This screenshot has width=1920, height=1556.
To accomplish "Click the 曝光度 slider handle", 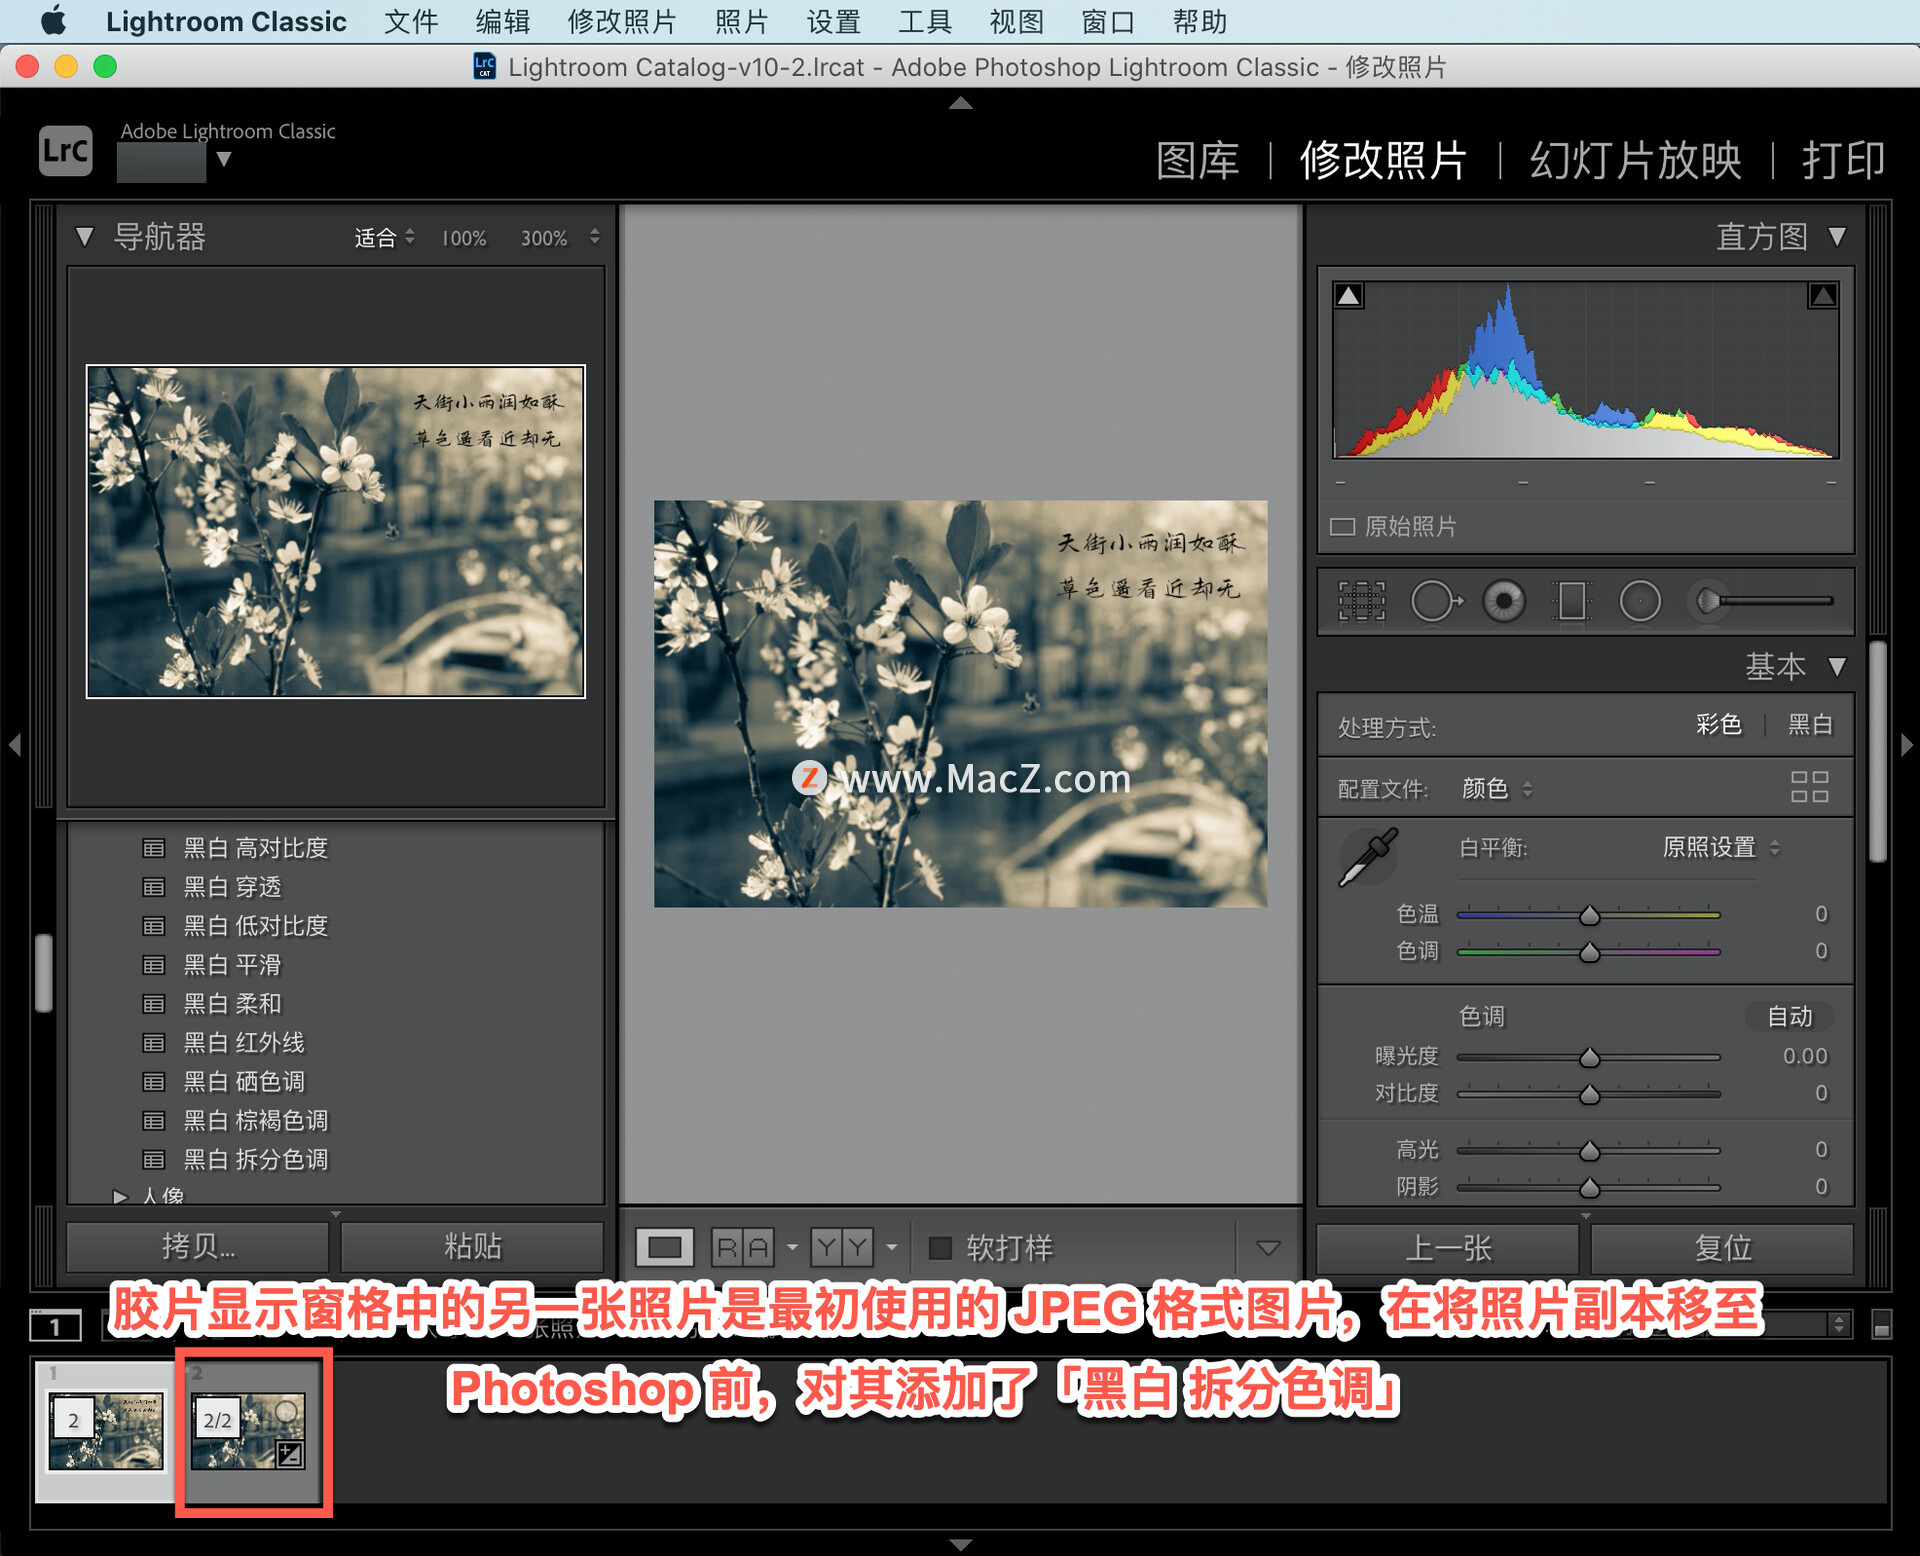I will (x=1589, y=1057).
